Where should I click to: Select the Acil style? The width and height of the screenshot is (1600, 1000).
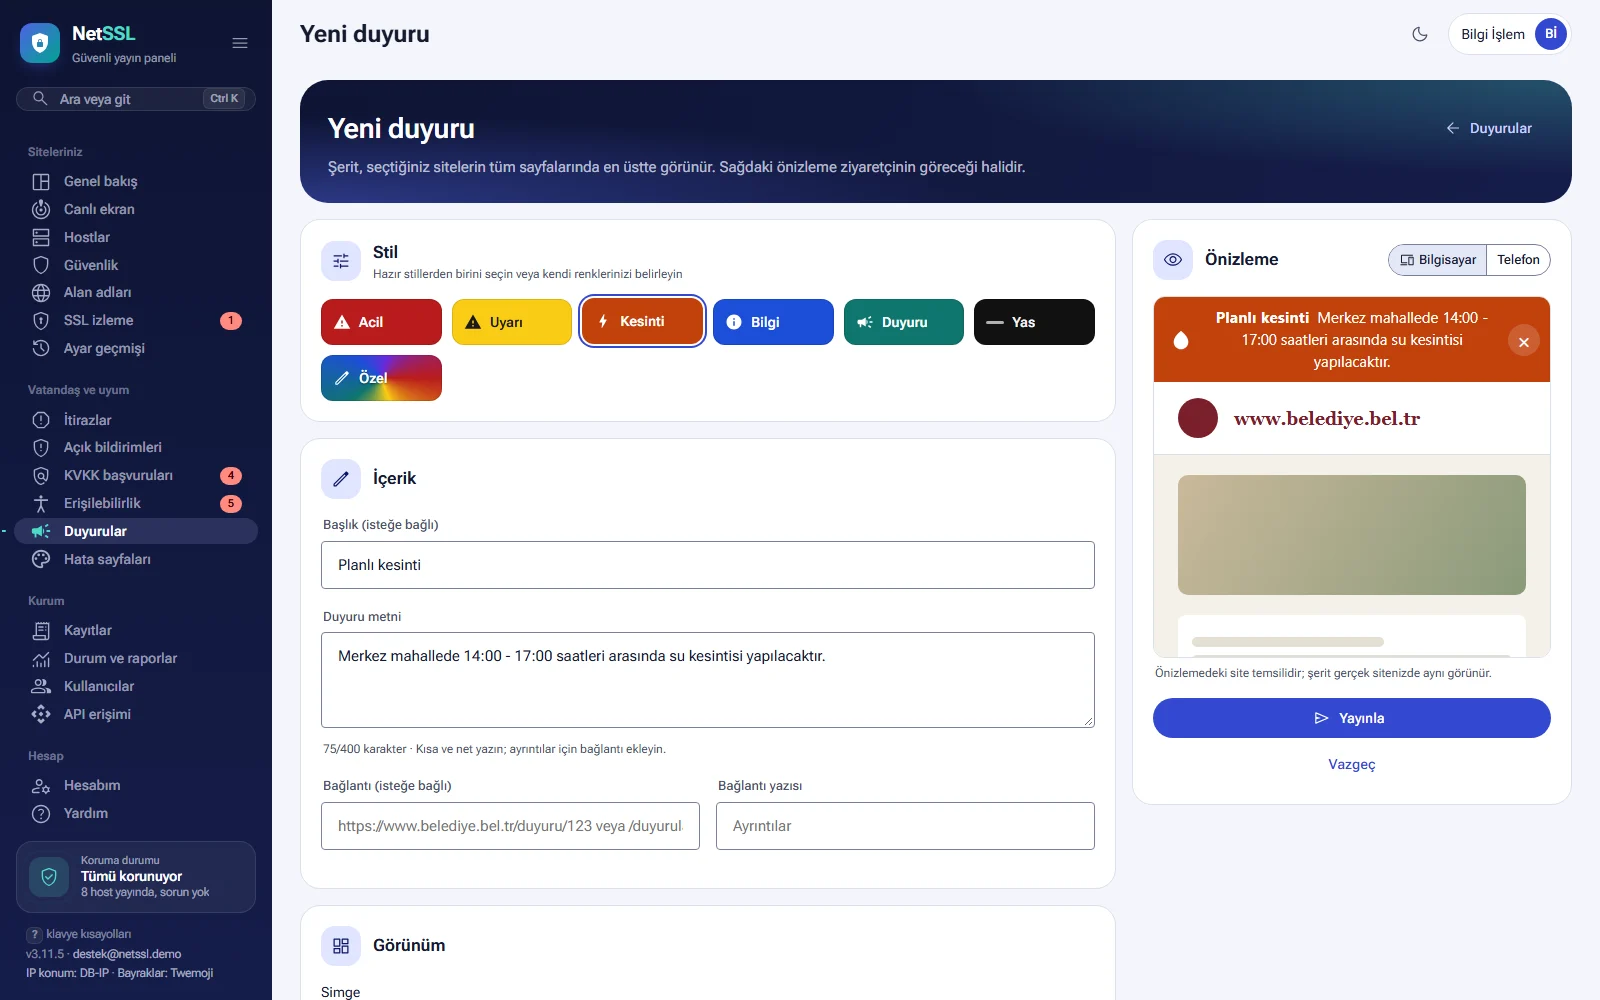click(x=381, y=322)
